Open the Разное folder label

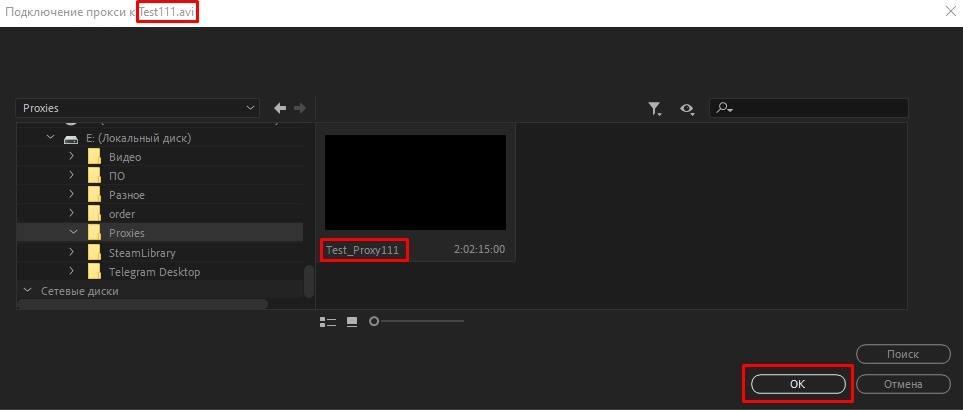coord(127,195)
